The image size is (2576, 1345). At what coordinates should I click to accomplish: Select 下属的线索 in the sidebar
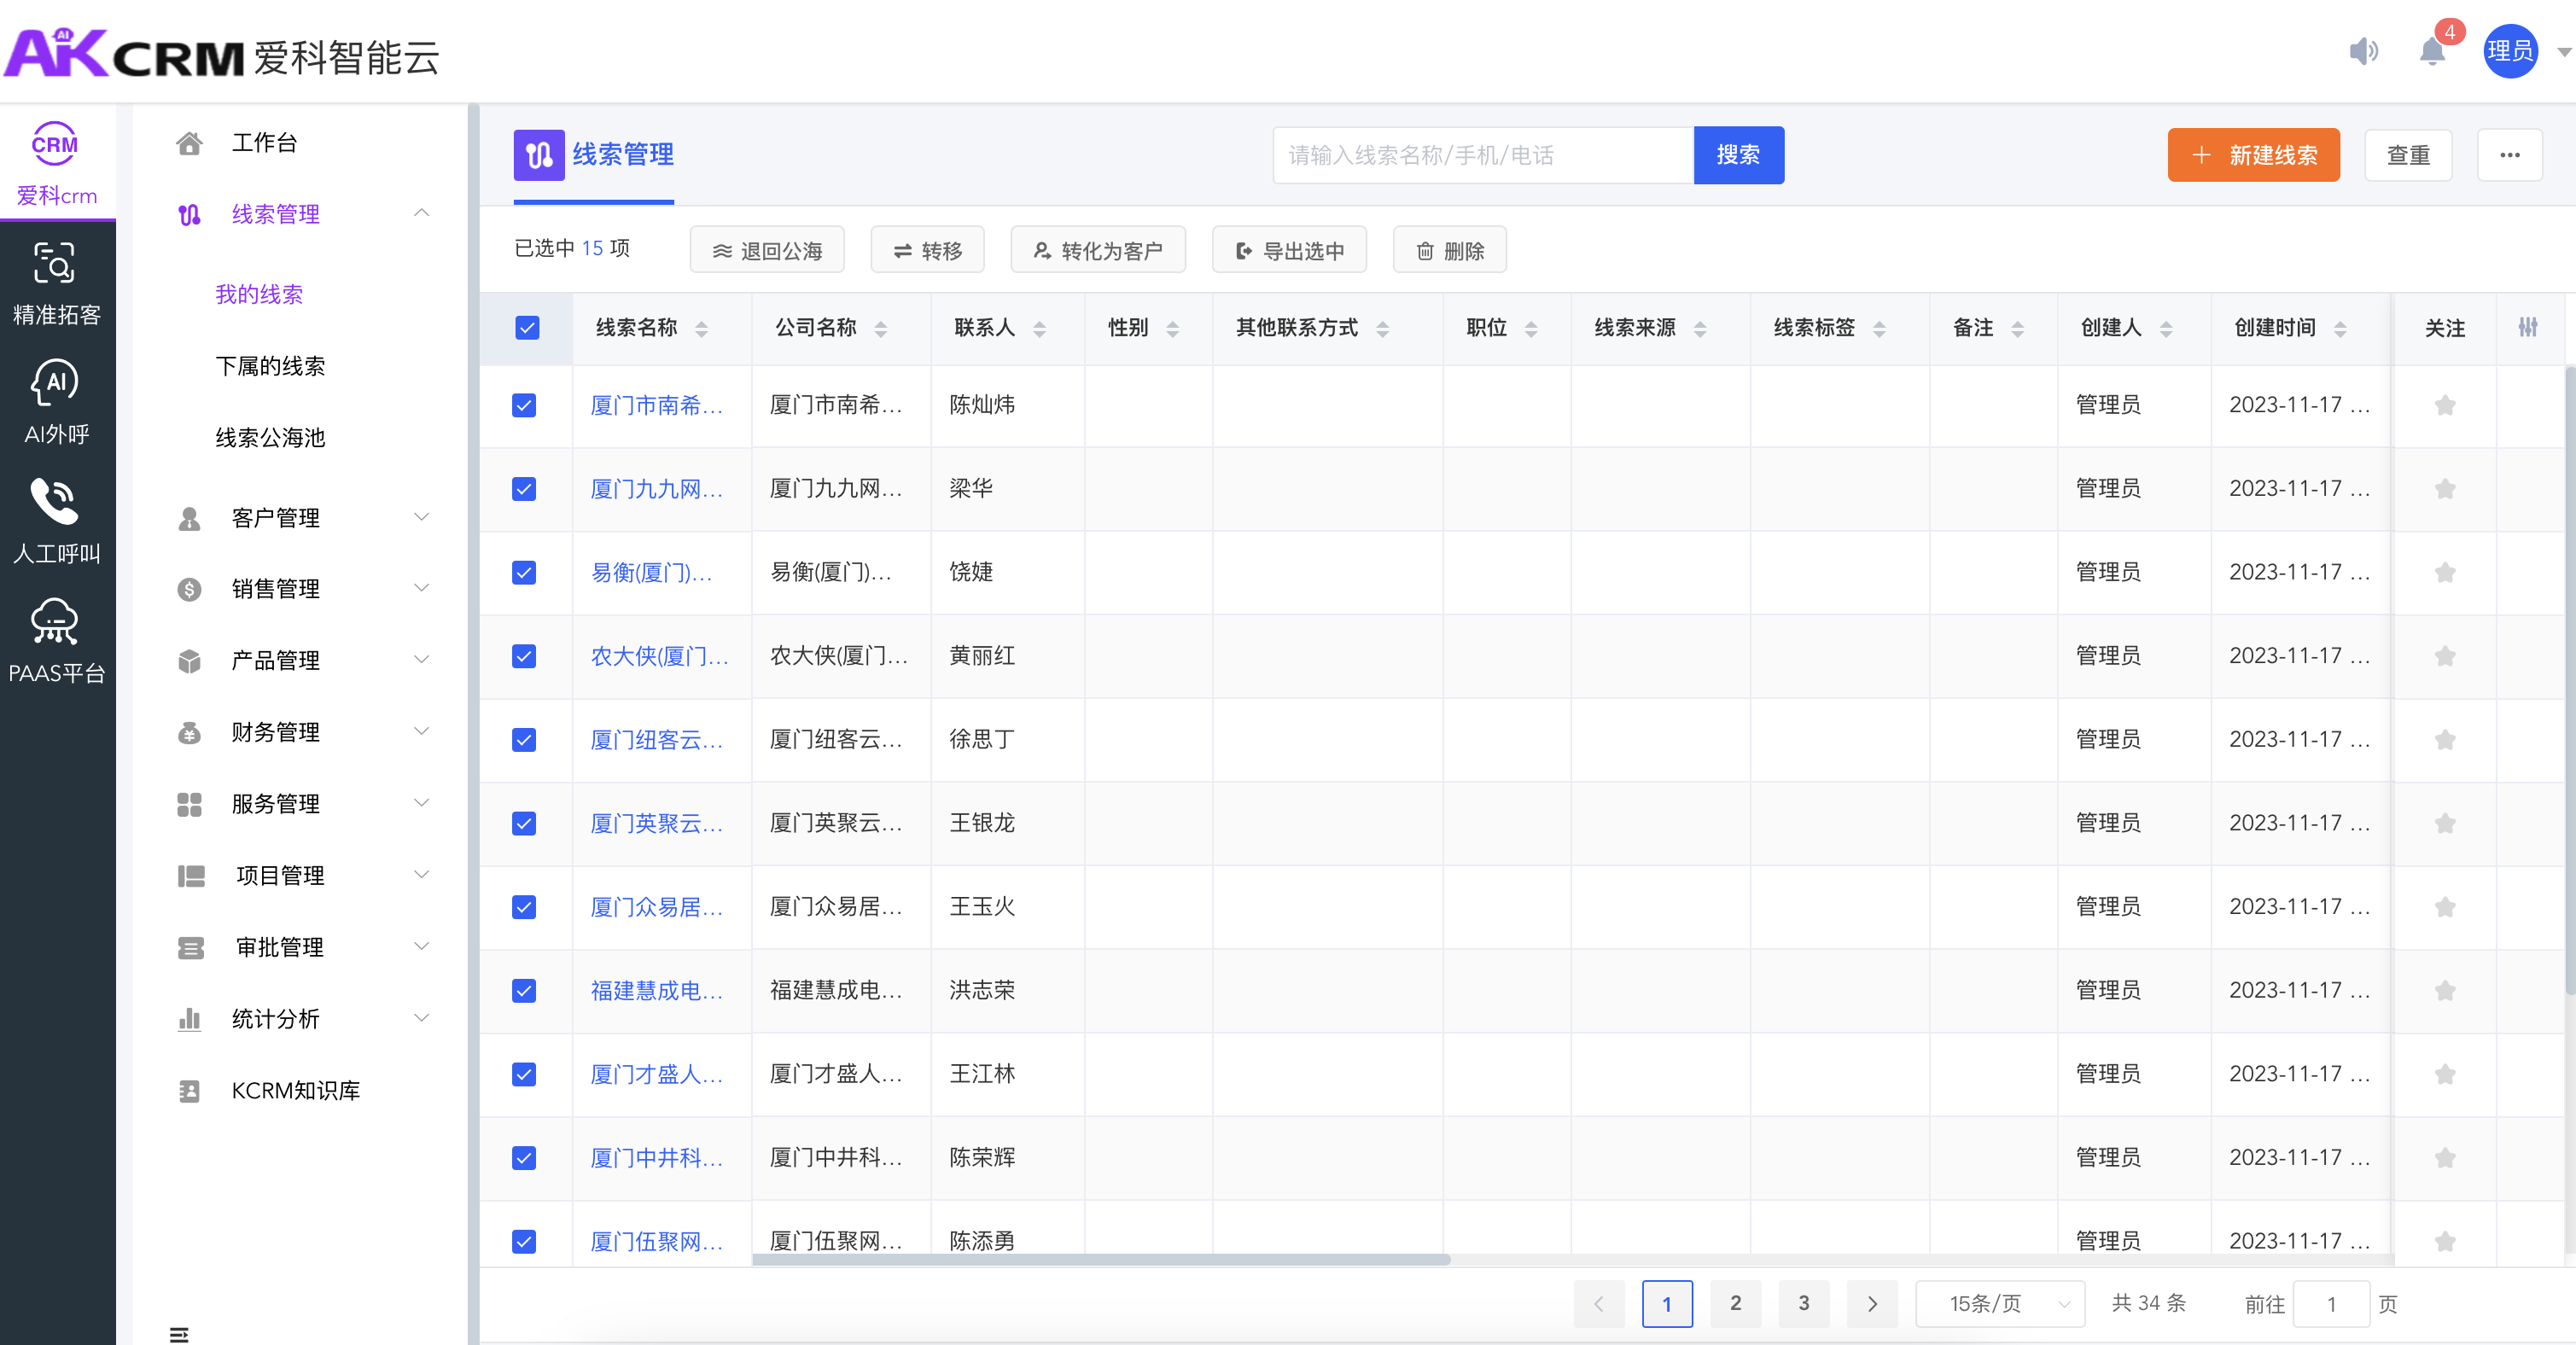(270, 366)
